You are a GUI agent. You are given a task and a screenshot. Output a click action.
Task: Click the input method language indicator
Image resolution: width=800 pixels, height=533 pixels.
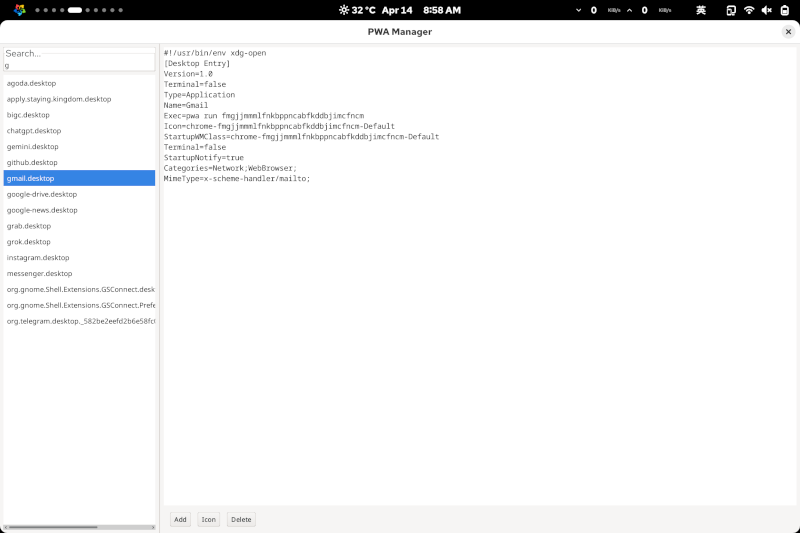tap(701, 10)
